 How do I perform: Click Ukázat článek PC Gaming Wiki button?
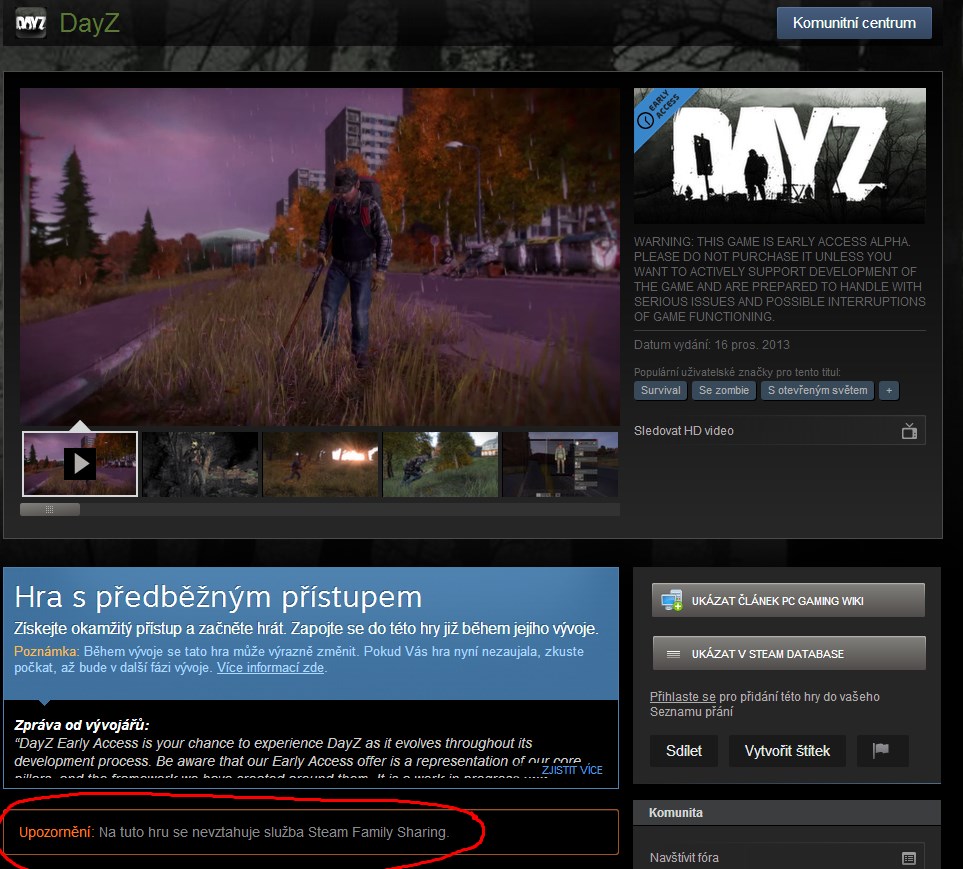pos(788,600)
